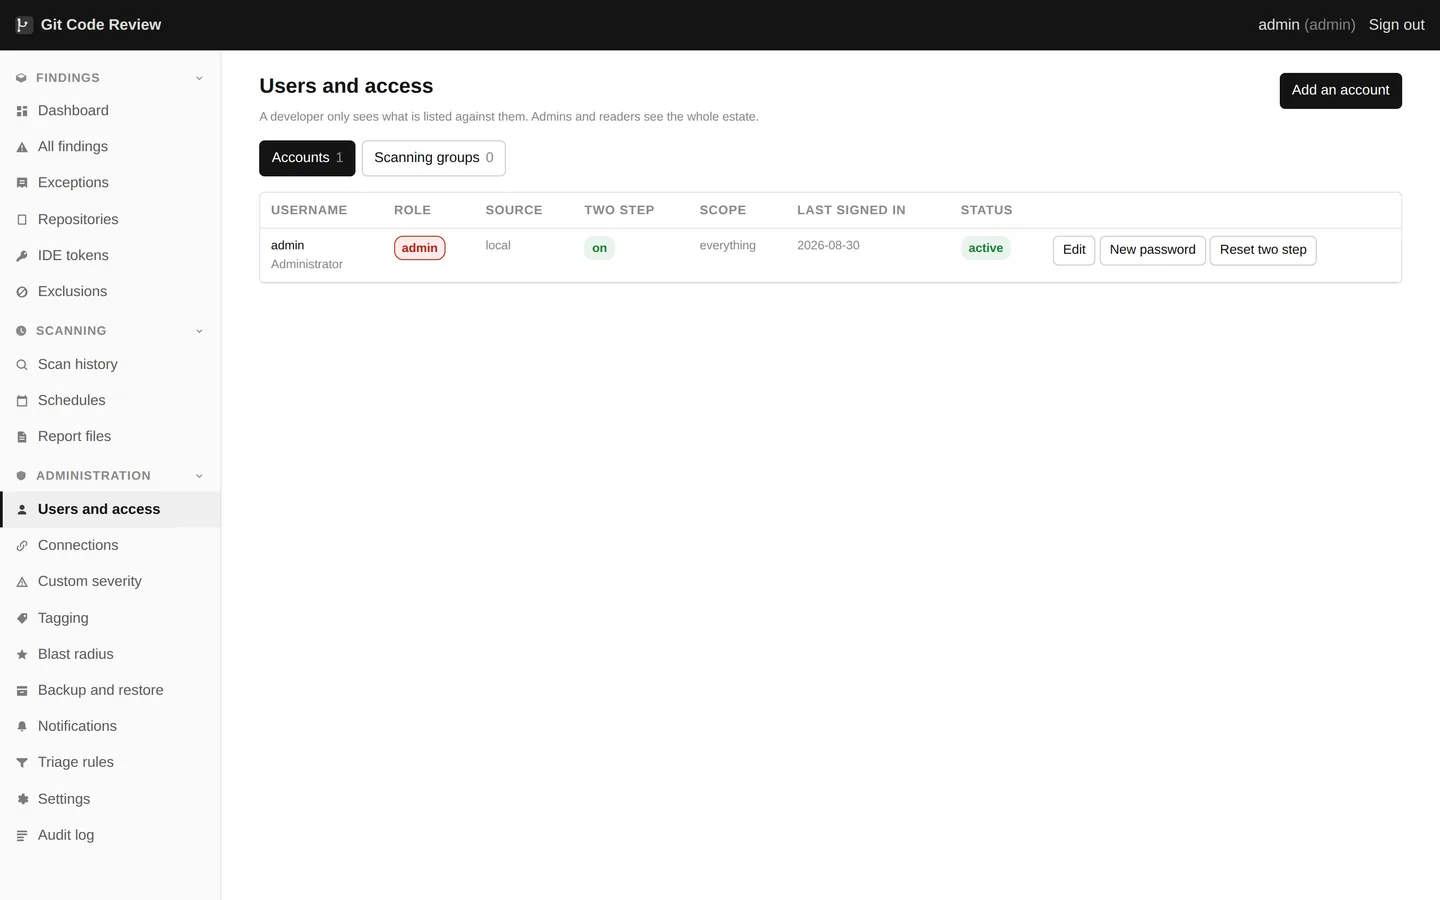Open Dashboard via its grid icon

click(22, 111)
